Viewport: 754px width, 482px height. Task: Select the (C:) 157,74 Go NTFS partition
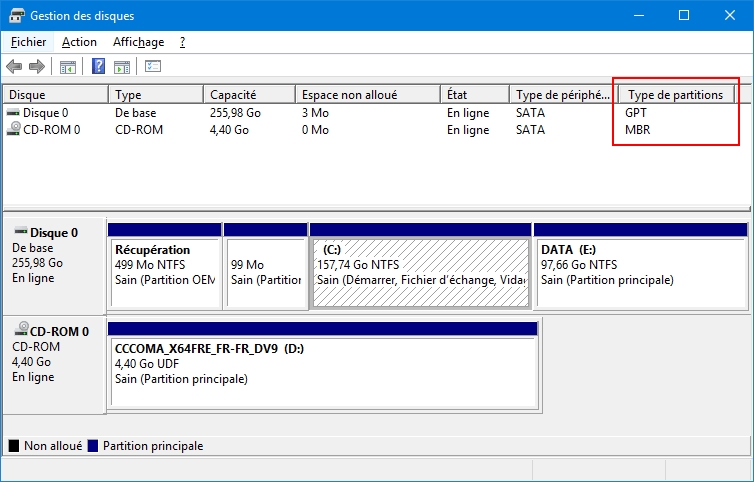[420, 265]
